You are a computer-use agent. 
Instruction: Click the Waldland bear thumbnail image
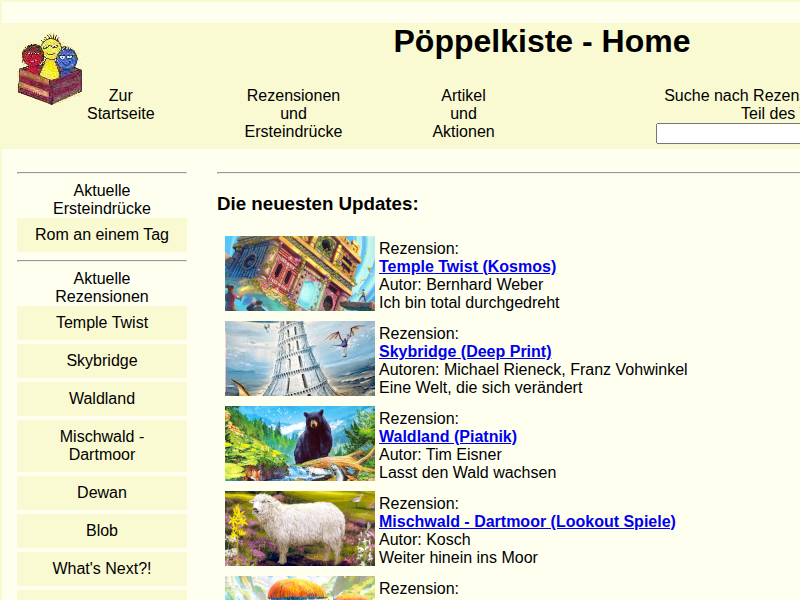pos(299,444)
